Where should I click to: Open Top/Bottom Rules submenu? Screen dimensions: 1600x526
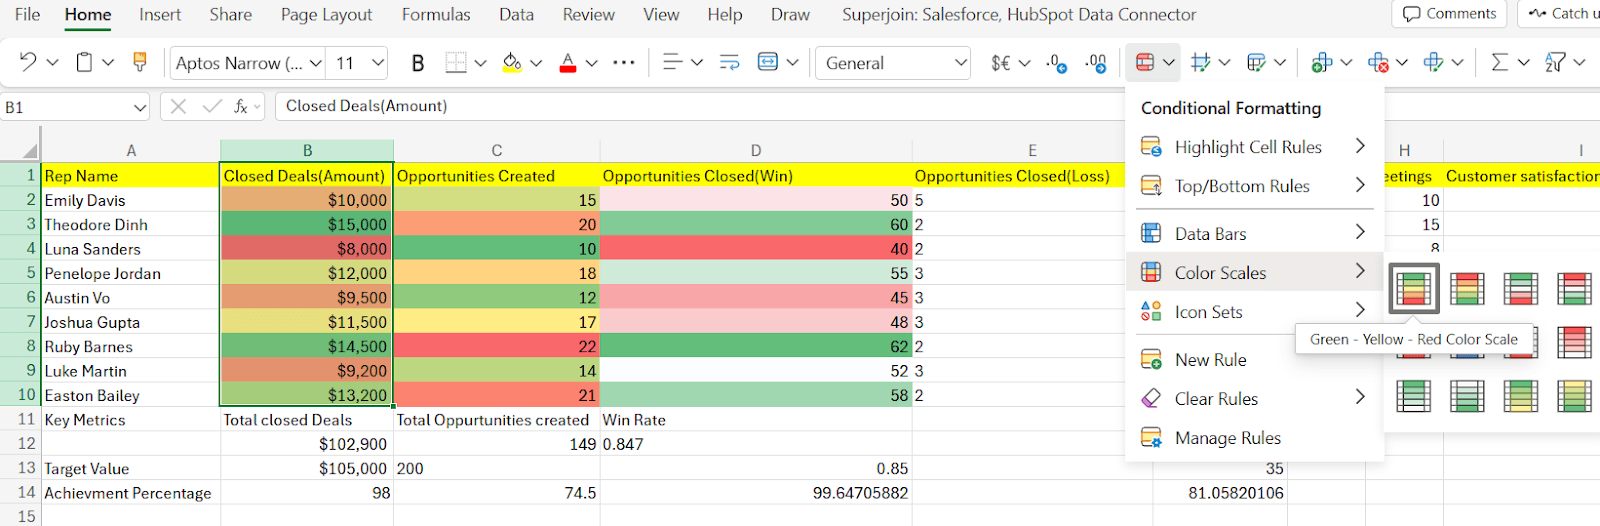(1254, 186)
